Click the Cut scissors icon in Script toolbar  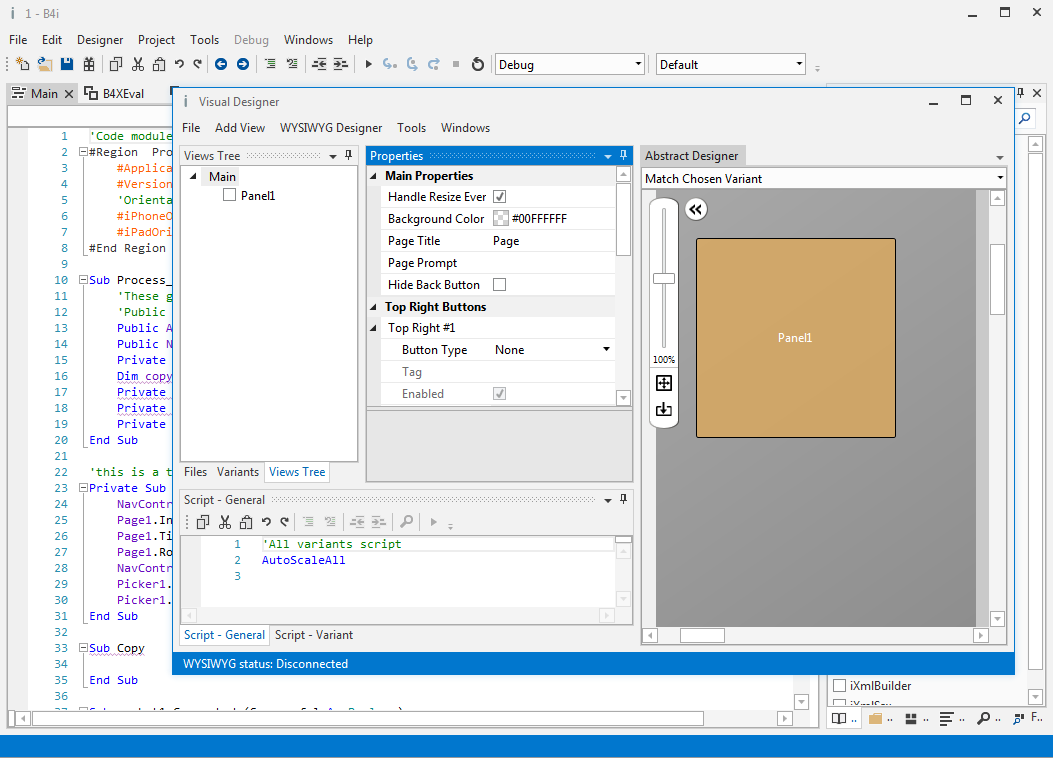225,522
